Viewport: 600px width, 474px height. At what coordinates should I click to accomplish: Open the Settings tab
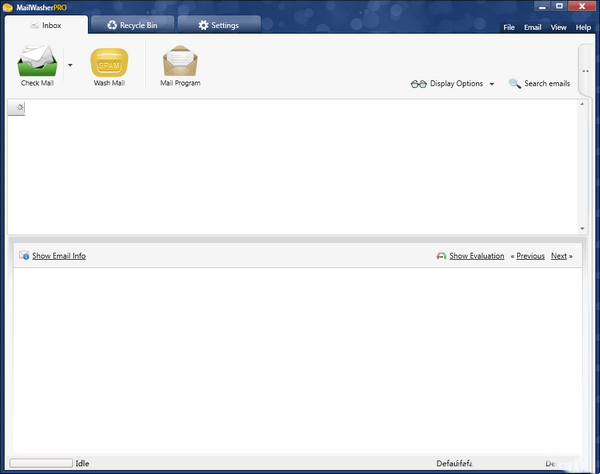coord(218,24)
